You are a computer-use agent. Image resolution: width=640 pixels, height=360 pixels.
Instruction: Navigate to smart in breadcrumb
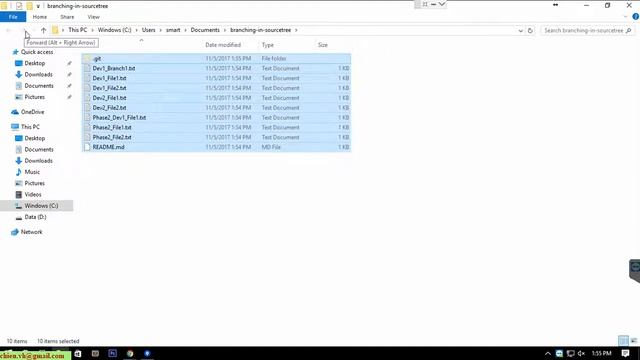[x=173, y=30]
